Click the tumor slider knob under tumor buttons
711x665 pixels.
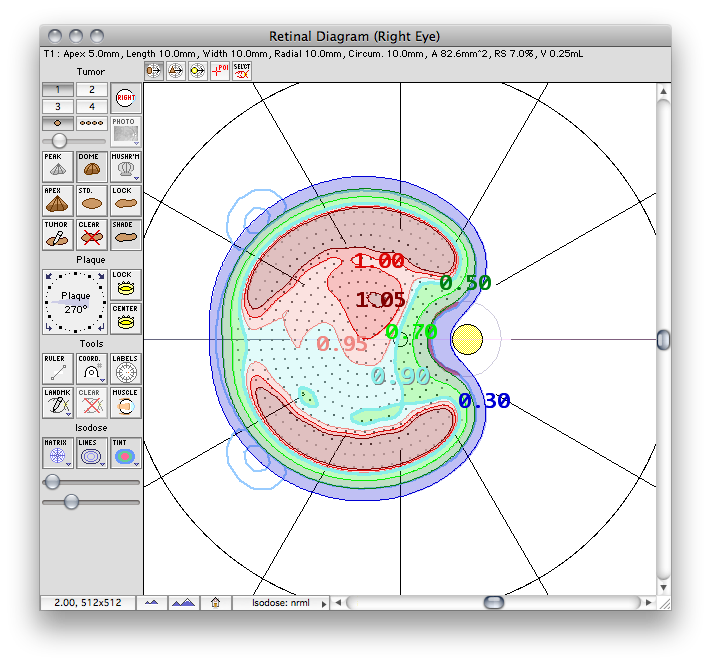click(59, 141)
